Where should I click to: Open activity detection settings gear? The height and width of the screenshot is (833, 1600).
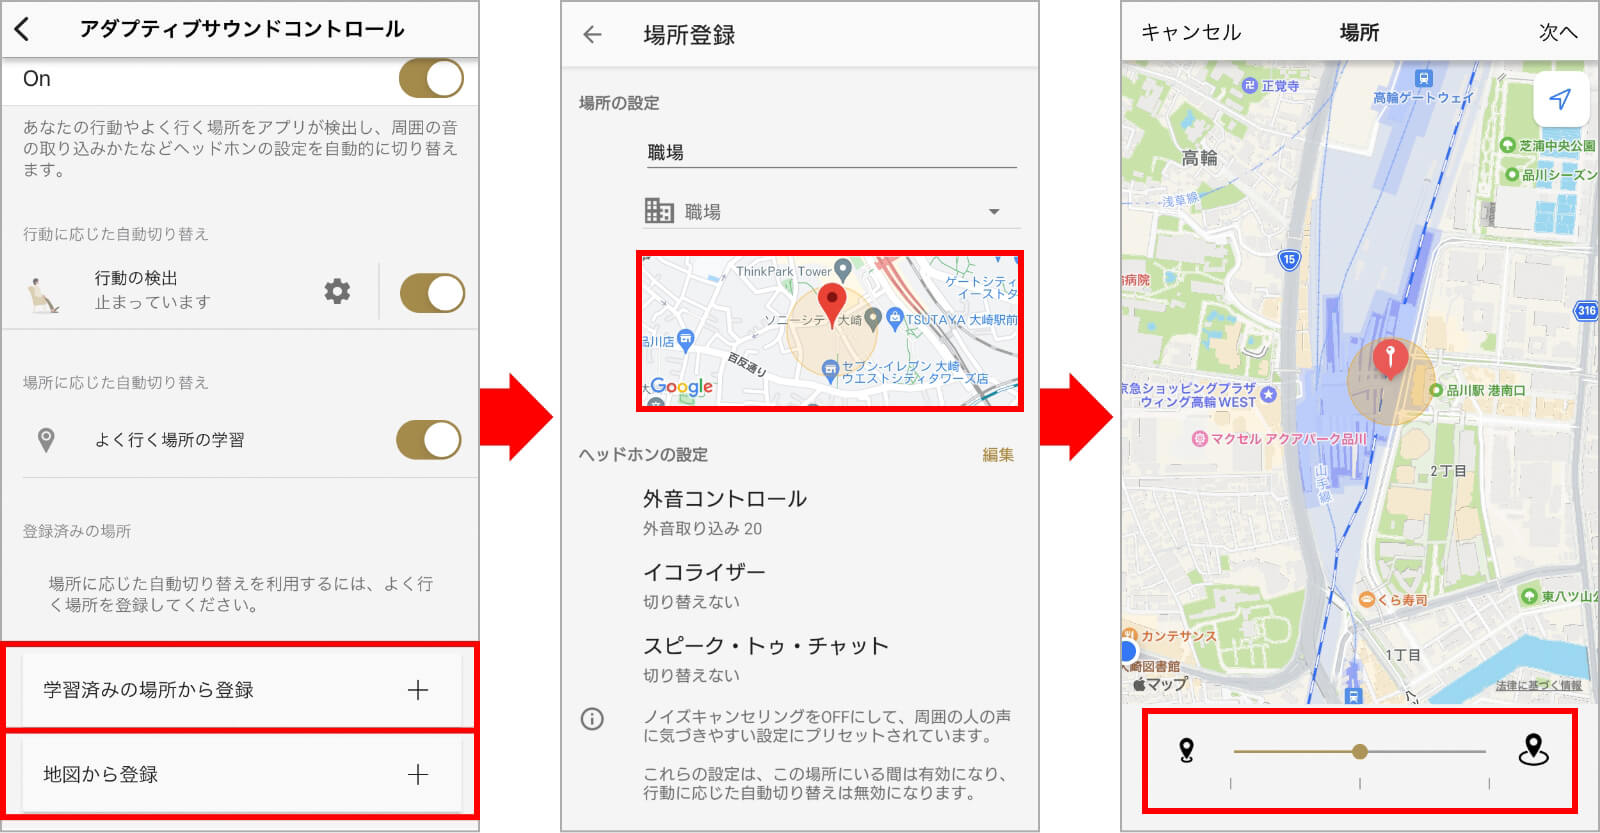pyautogui.click(x=337, y=291)
